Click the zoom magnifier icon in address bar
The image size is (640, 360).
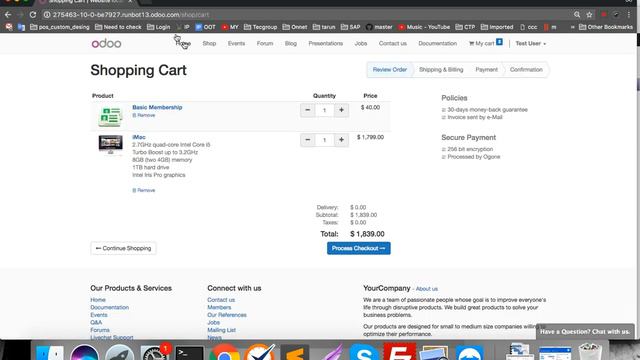point(577,15)
